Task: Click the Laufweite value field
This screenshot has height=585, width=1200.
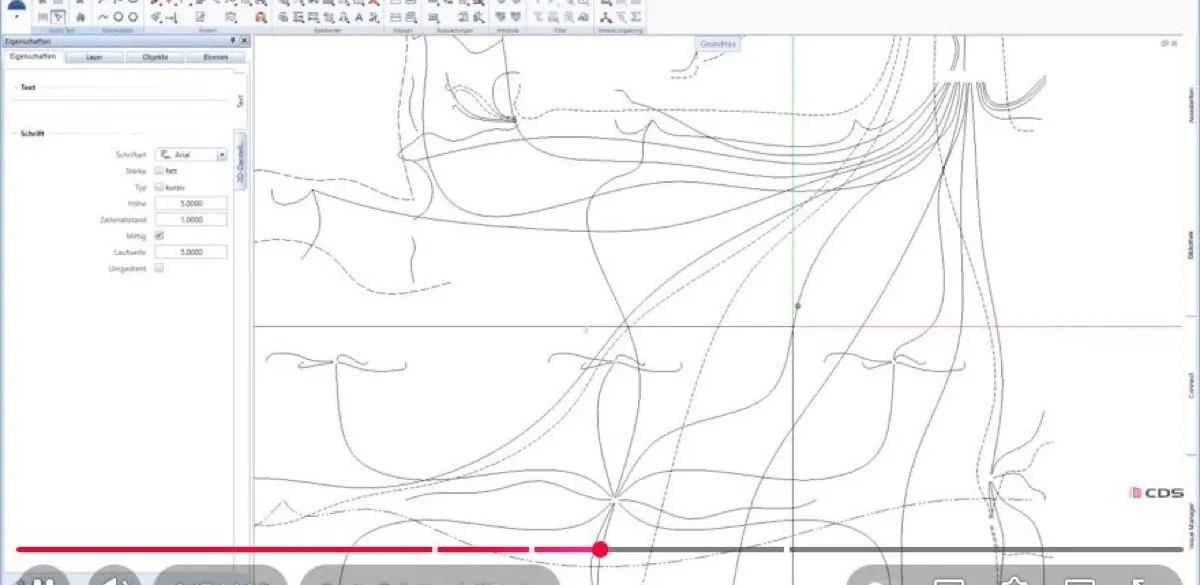Action: pos(191,252)
